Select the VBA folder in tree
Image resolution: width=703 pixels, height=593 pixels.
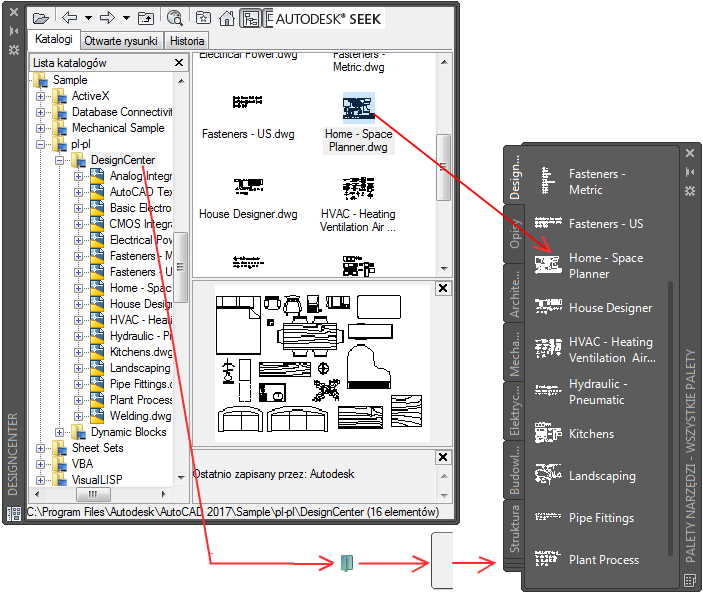coord(82,464)
